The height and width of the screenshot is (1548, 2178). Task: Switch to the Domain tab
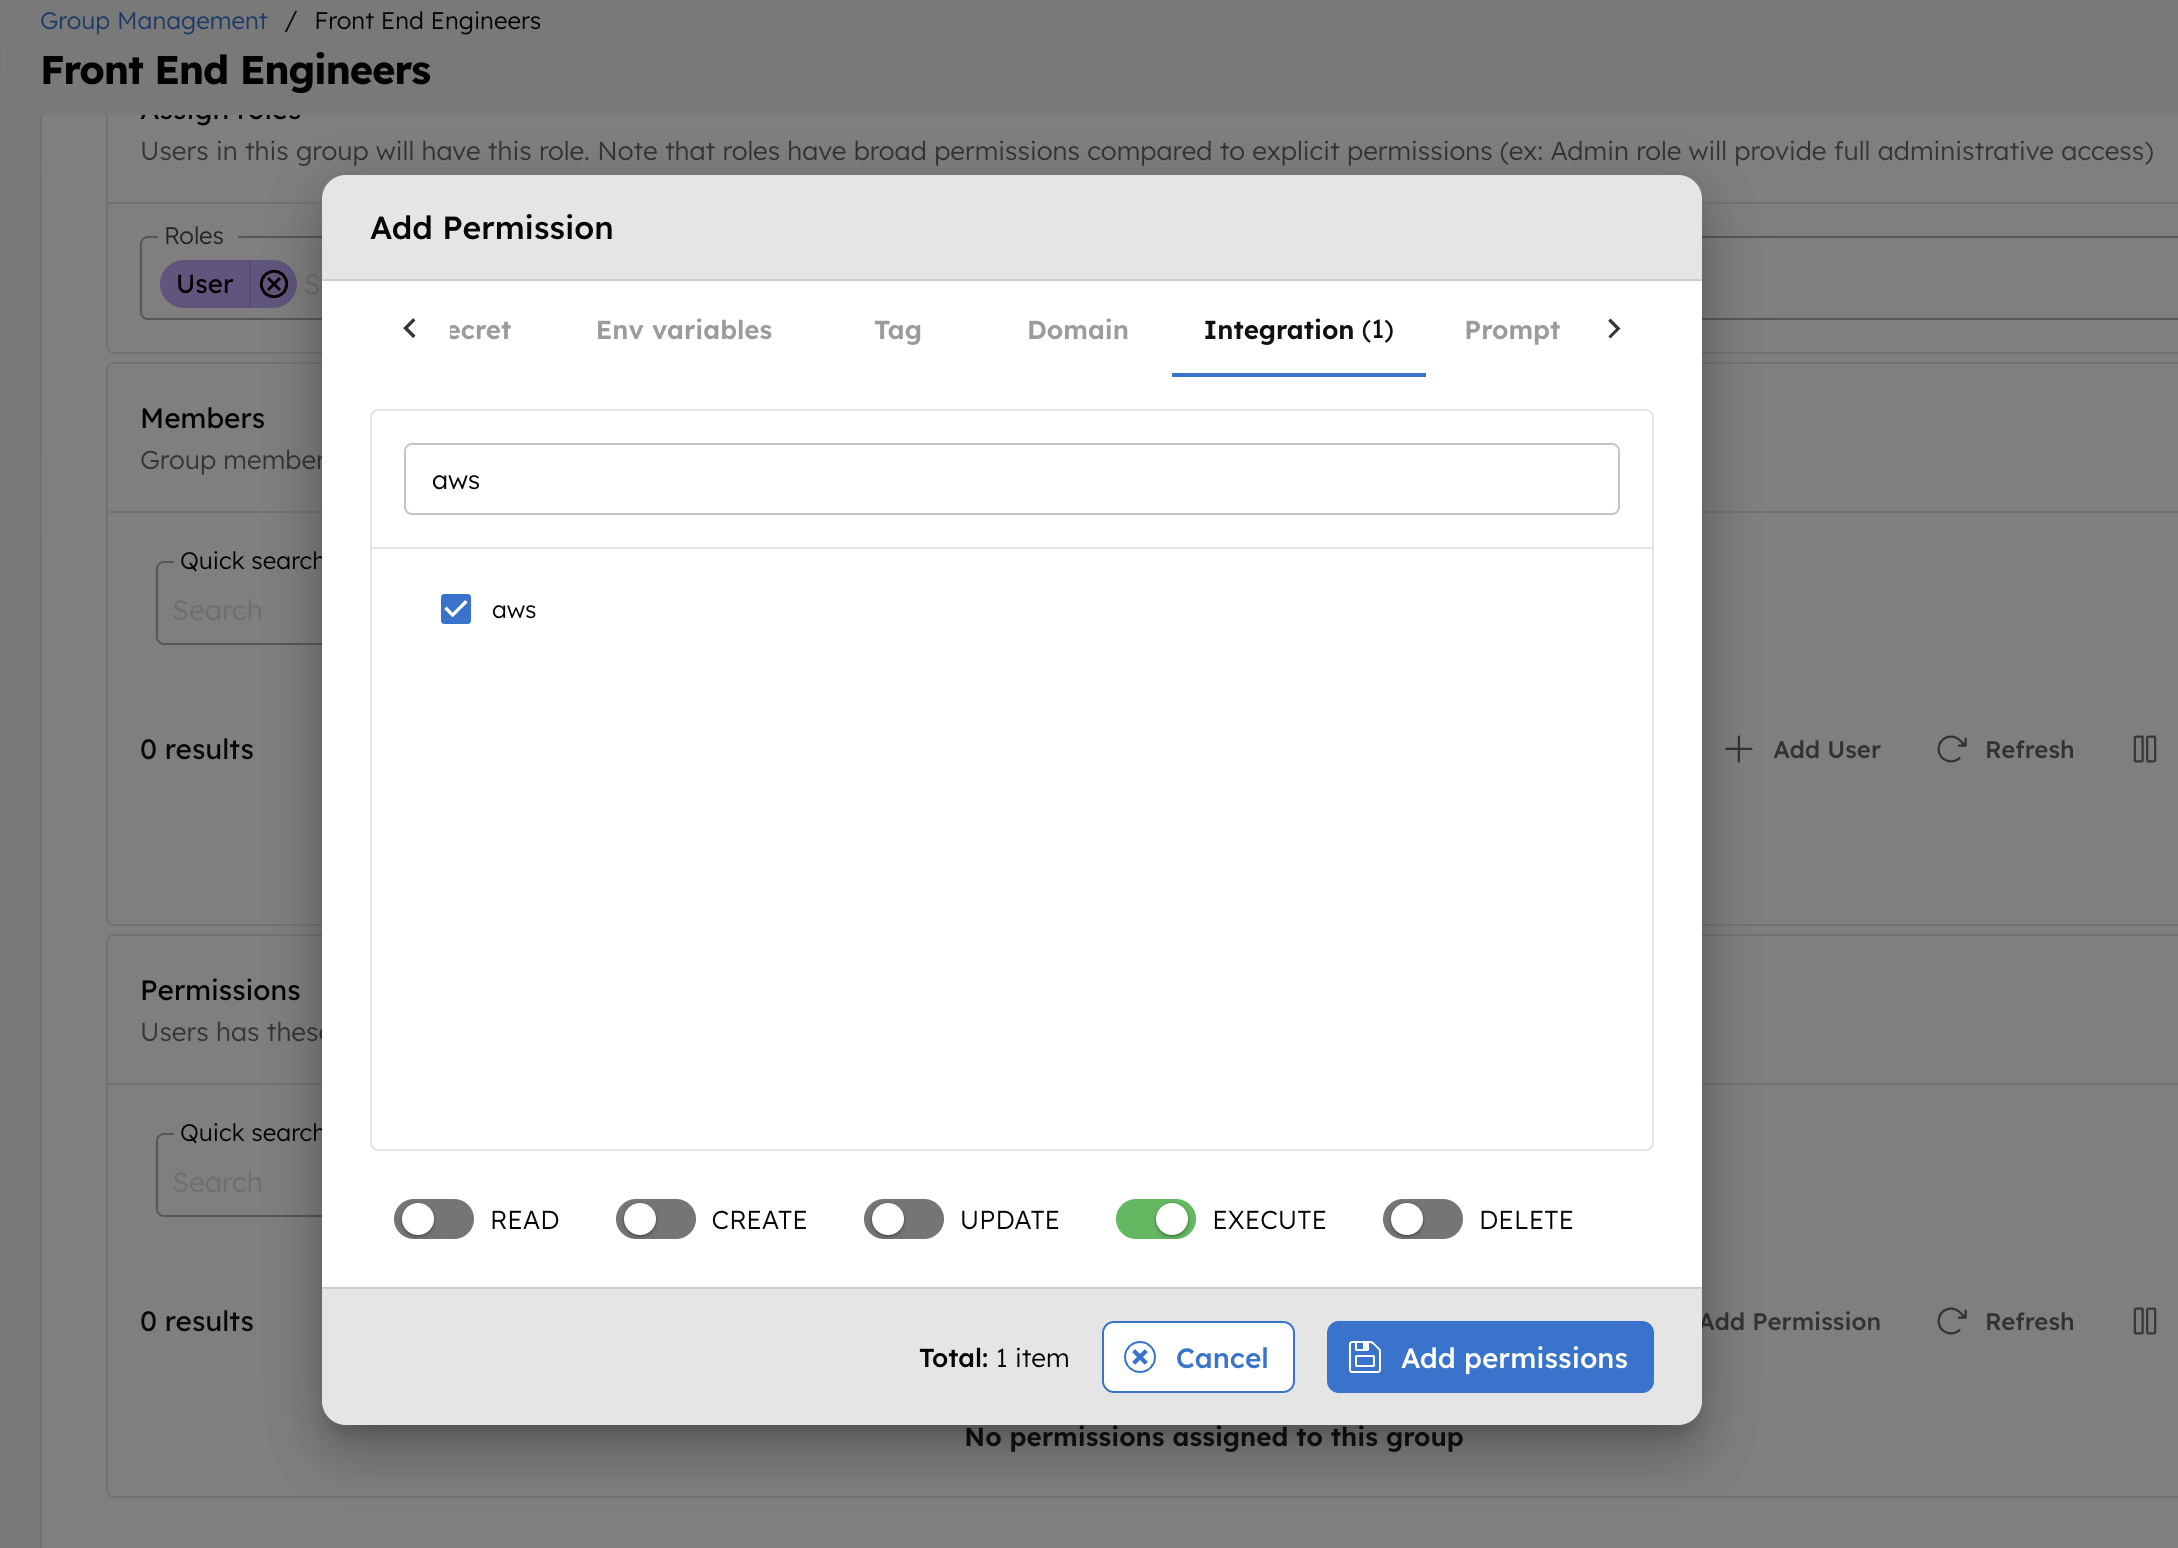pyautogui.click(x=1077, y=330)
